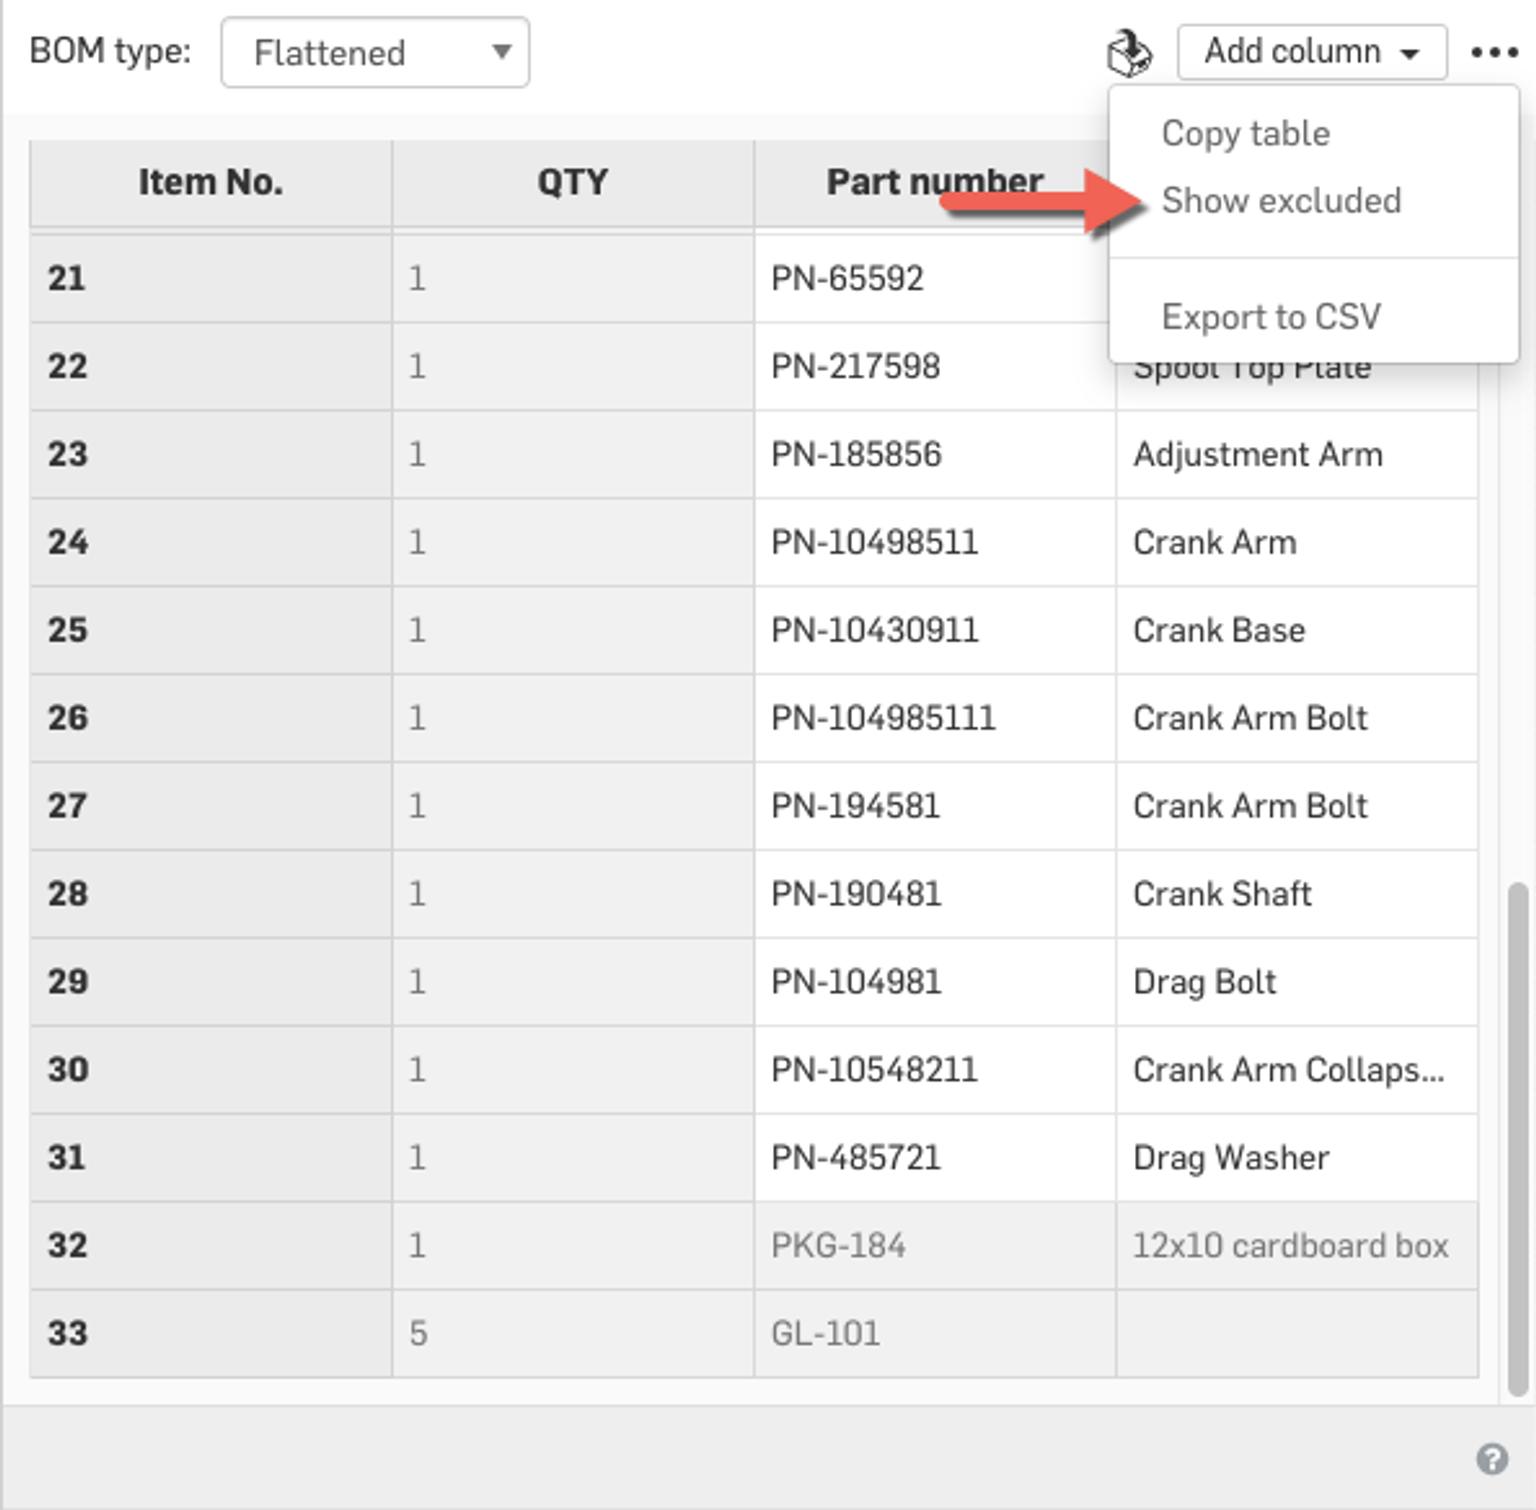Click Export to CSV
Image resolution: width=1536 pixels, height=1510 pixels.
click(x=1272, y=316)
